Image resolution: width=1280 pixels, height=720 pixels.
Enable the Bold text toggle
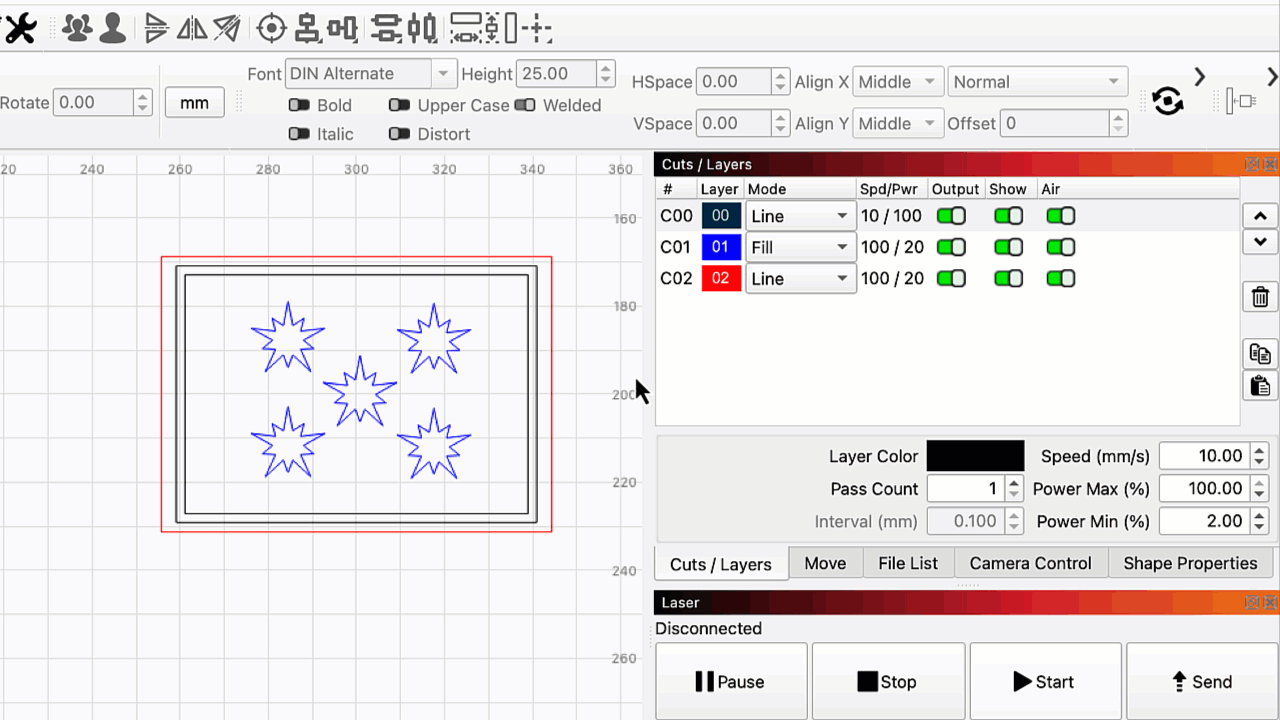[299, 105]
